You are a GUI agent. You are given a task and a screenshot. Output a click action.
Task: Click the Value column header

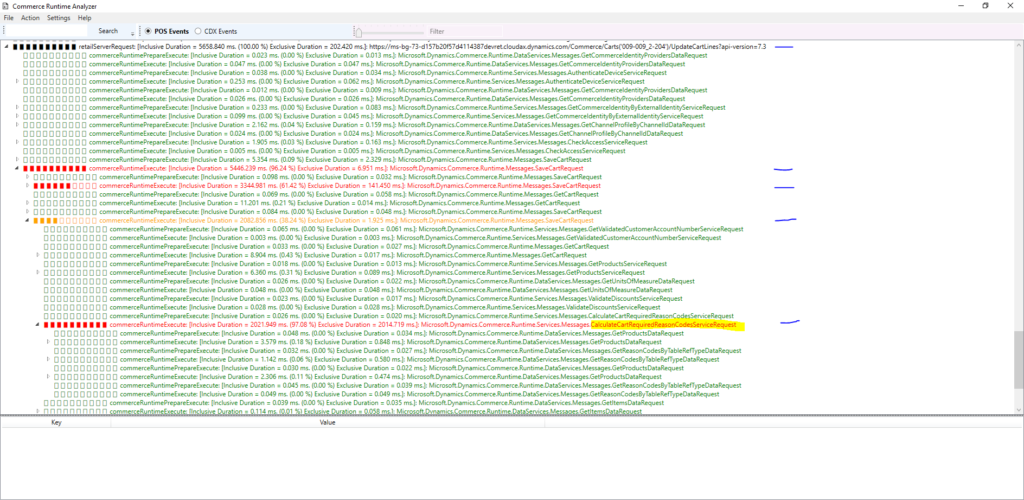point(327,422)
